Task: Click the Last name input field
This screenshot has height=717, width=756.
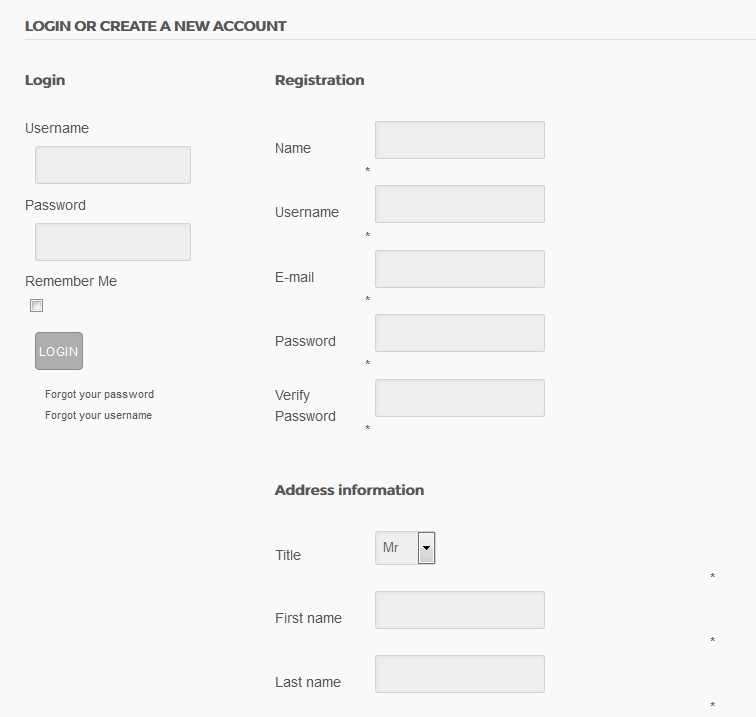Action: [460, 674]
